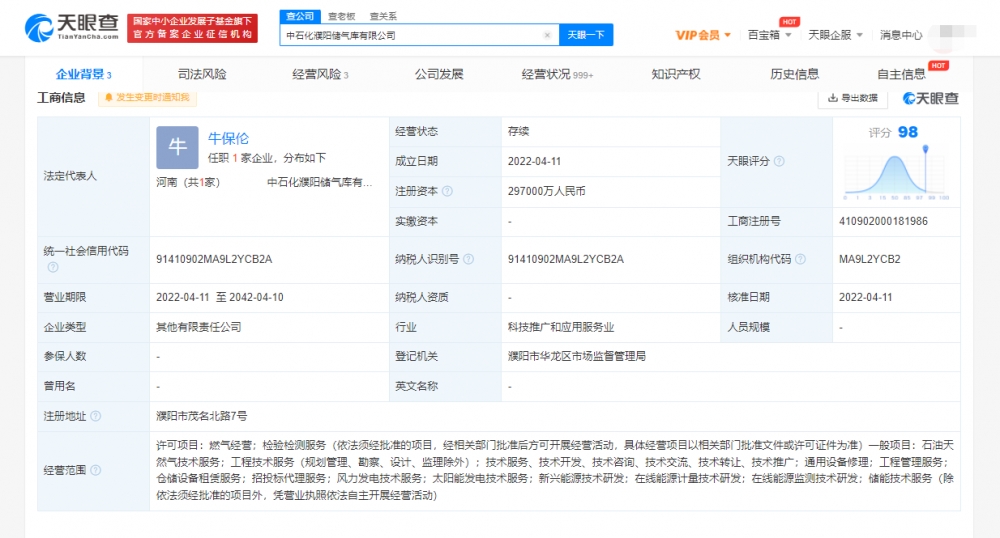Select the 查公司 search tab
The height and width of the screenshot is (538, 1000).
[300, 16]
